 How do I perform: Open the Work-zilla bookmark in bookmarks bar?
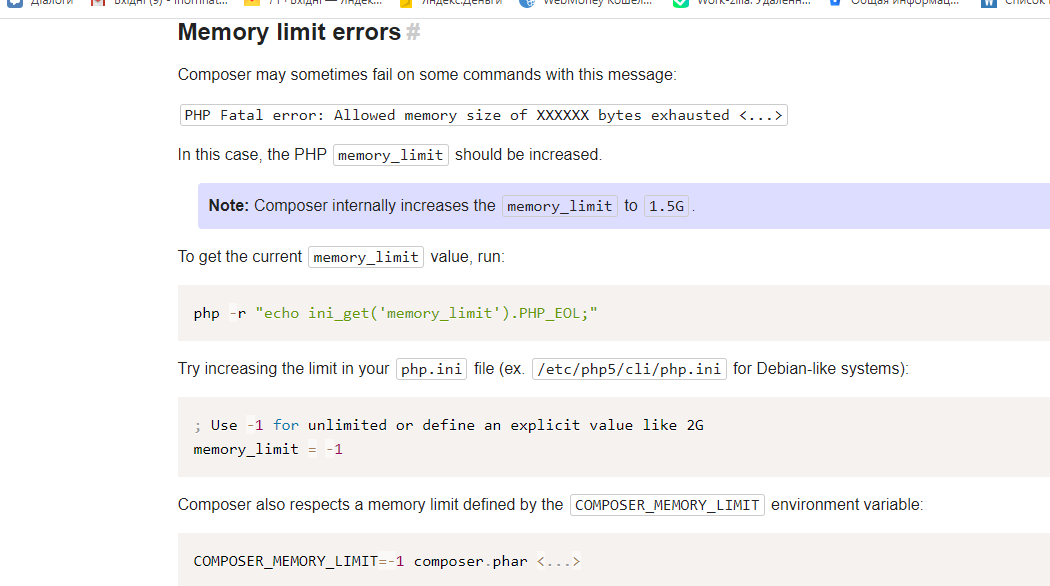[742, 3]
